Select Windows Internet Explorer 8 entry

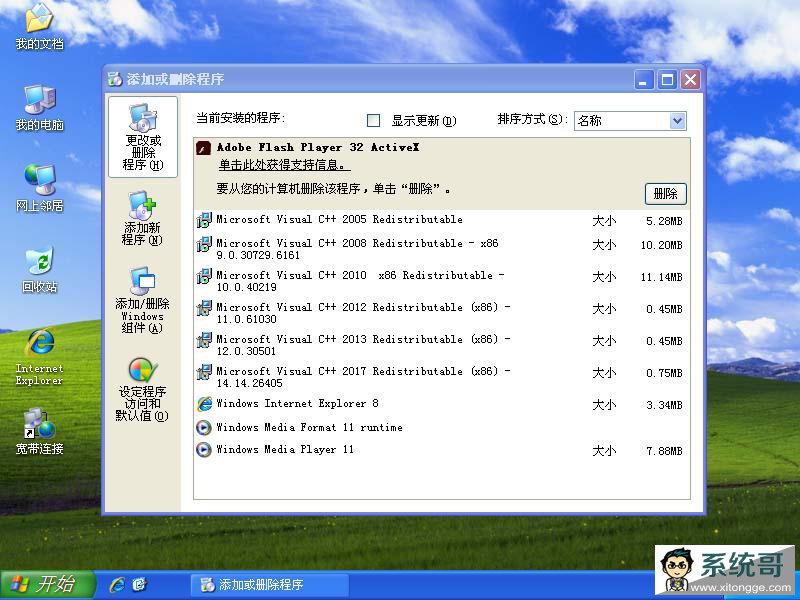[x=442, y=404]
